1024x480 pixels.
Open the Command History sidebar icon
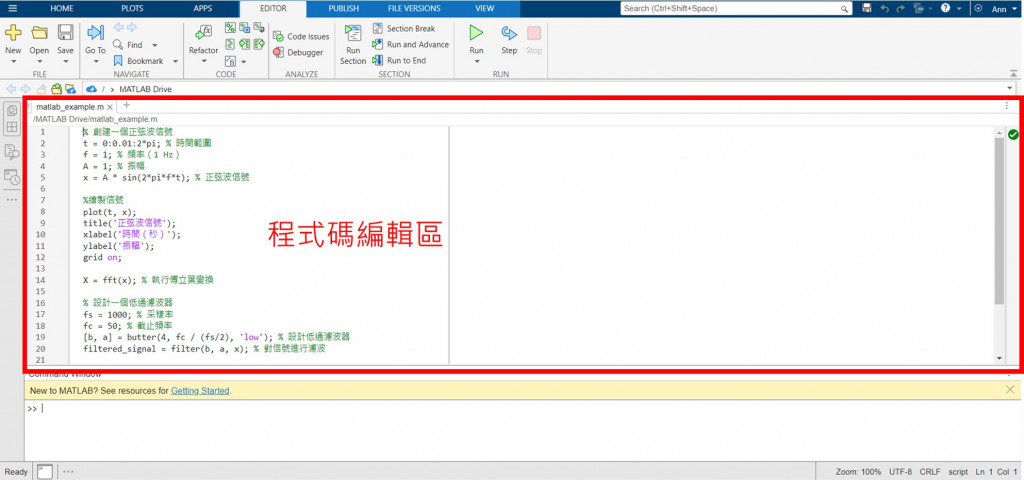(12, 176)
